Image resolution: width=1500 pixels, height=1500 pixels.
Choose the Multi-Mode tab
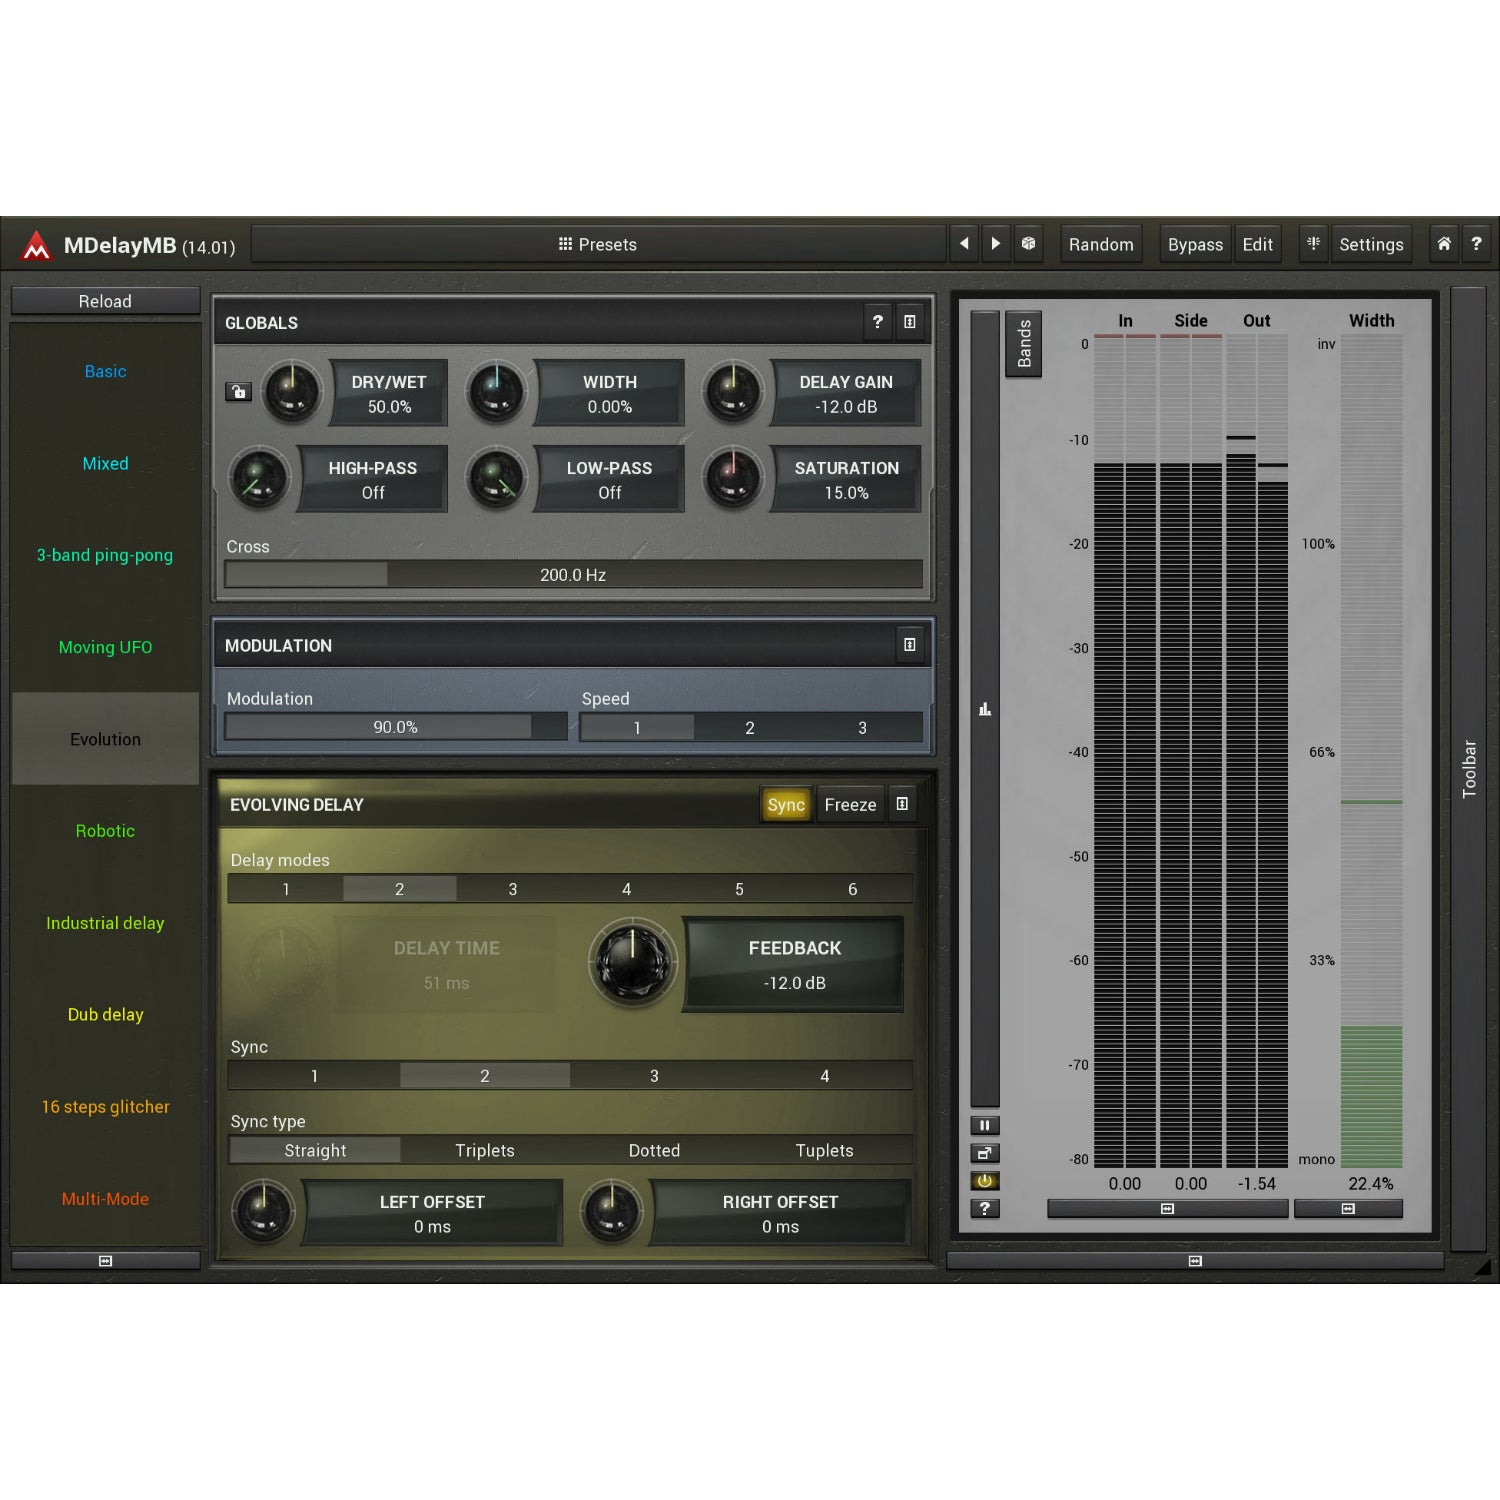click(105, 1198)
